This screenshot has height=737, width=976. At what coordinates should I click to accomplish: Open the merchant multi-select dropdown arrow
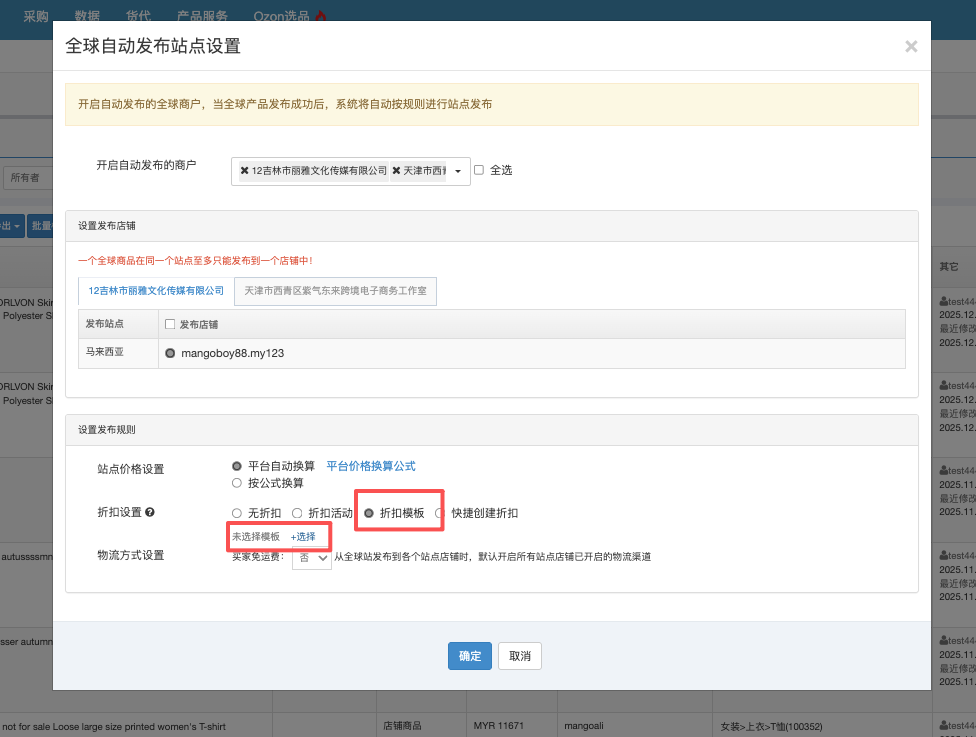pos(459,171)
